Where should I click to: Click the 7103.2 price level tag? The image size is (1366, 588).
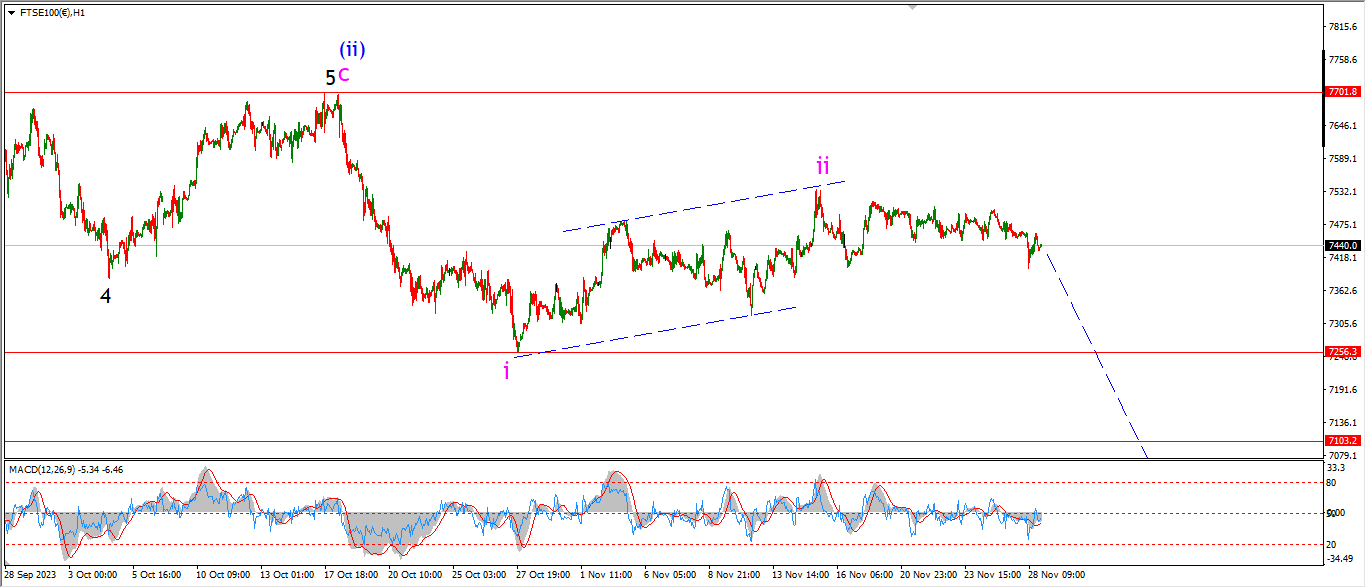pos(1342,441)
